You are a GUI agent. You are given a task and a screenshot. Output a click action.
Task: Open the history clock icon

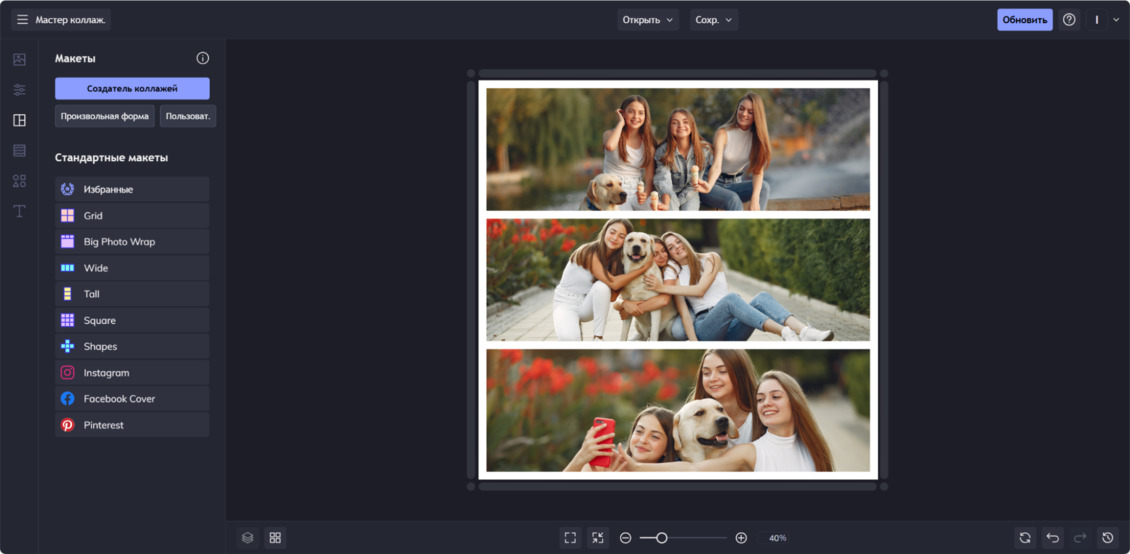pos(1107,537)
